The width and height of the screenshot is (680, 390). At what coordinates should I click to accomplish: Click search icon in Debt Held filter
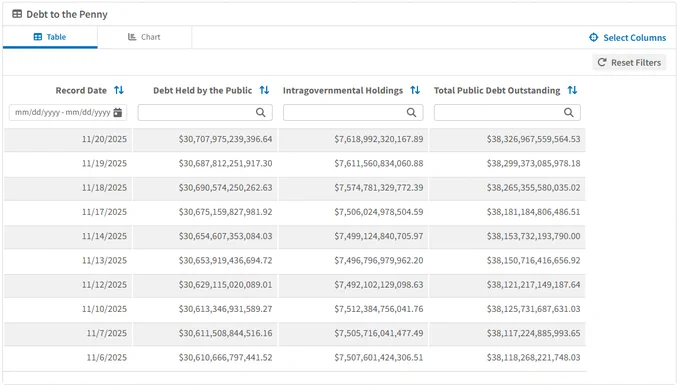261,113
